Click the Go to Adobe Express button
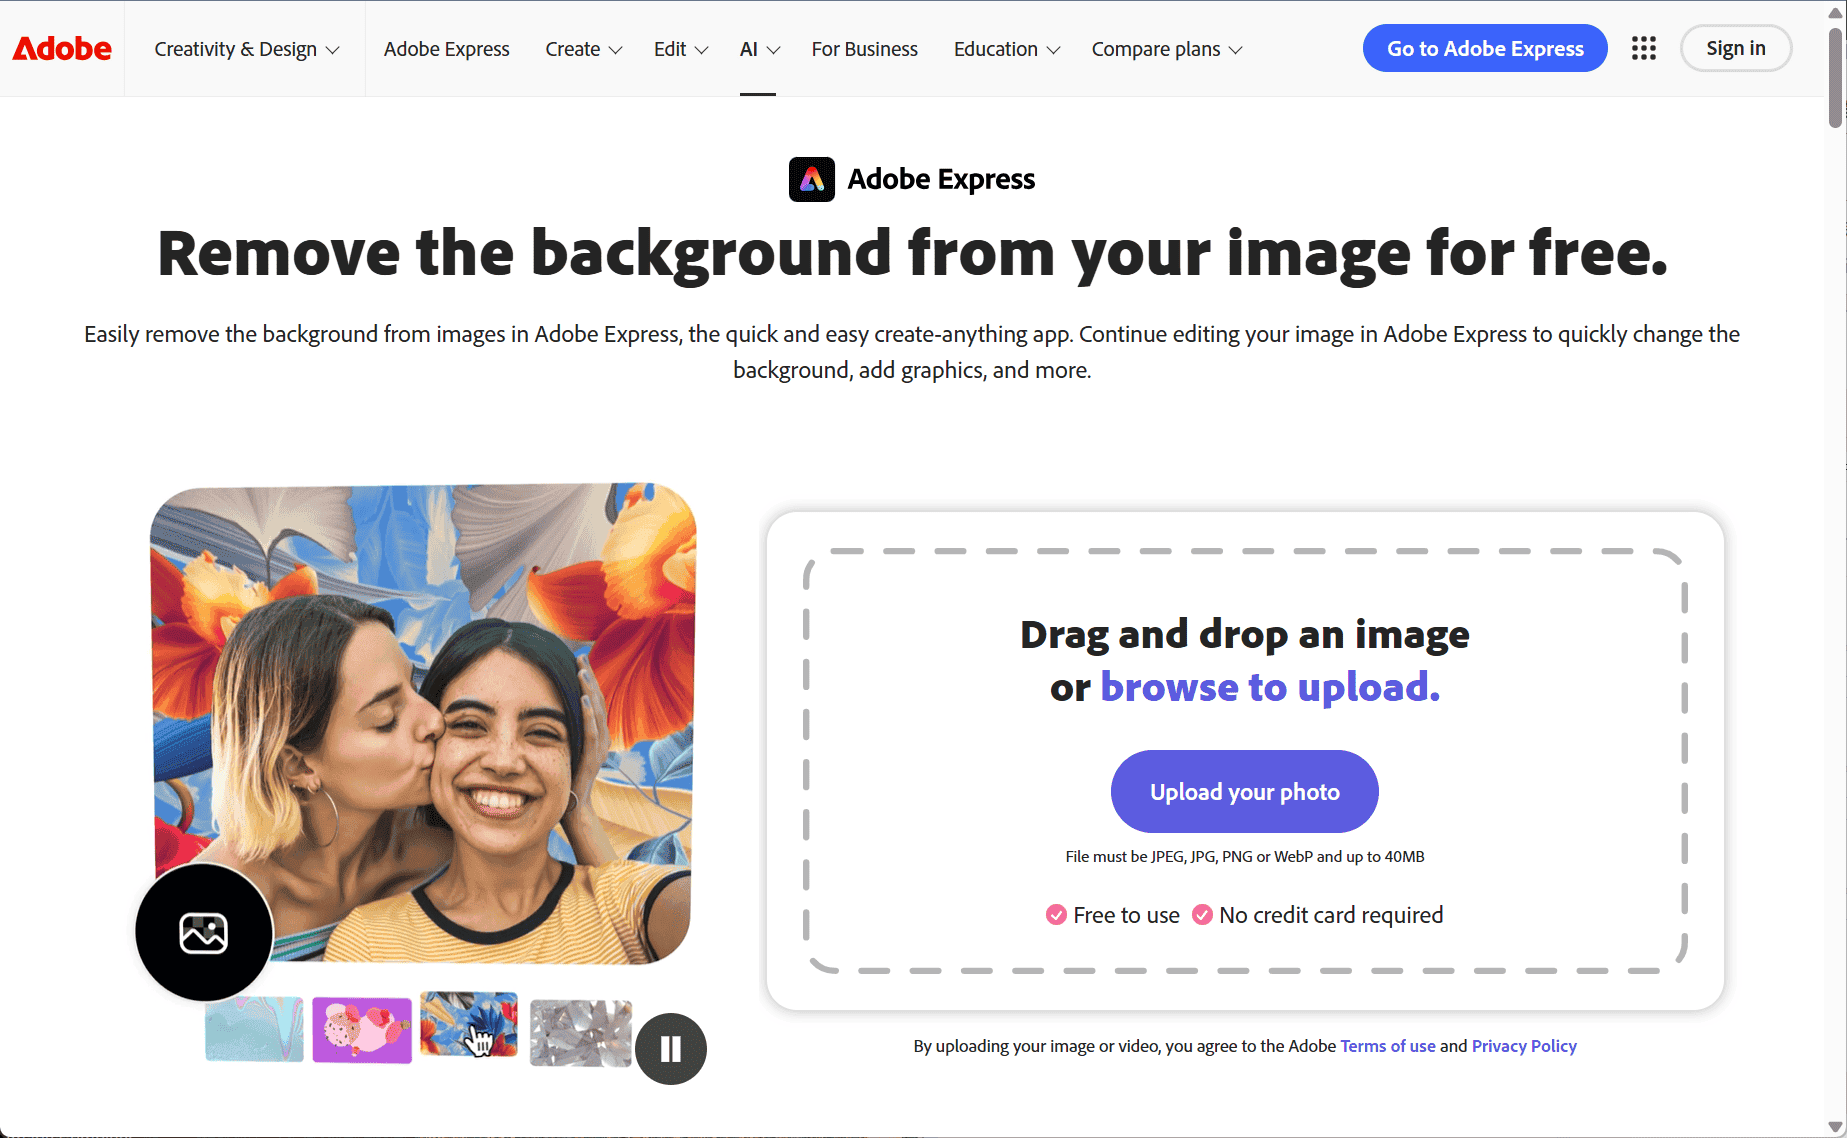The height and width of the screenshot is (1138, 1847). tap(1484, 48)
